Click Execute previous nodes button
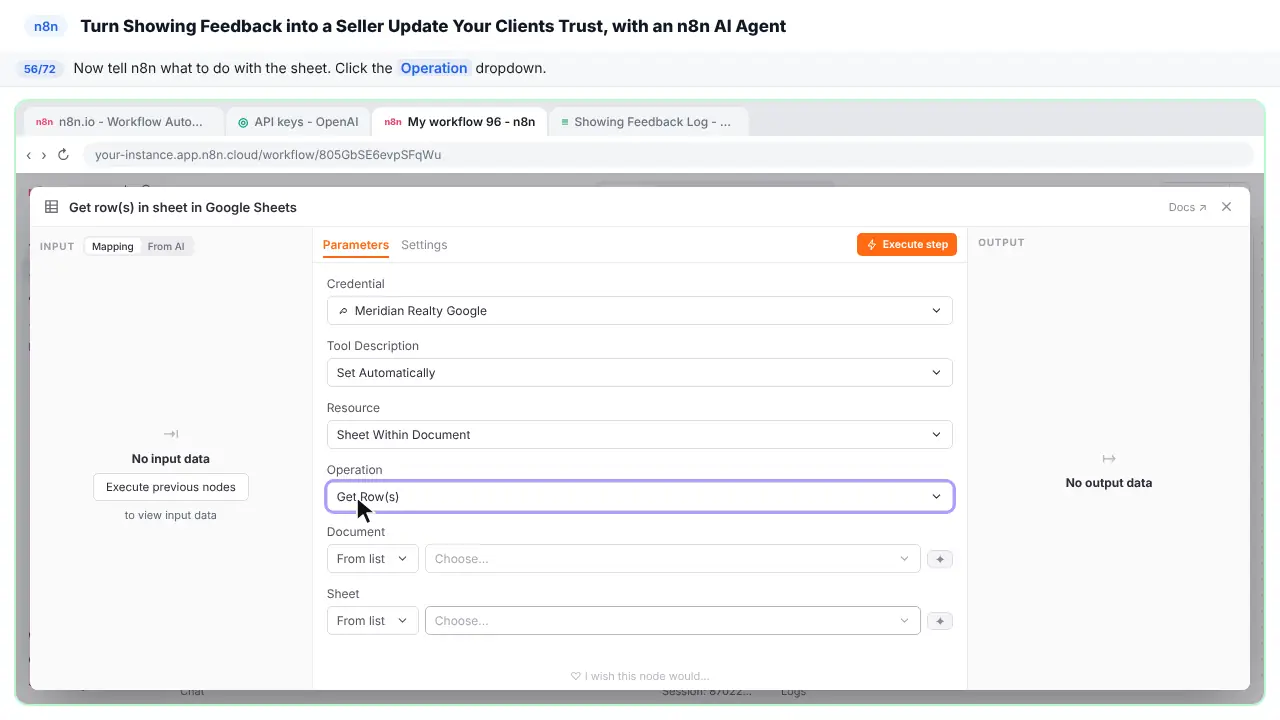 click(171, 487)
